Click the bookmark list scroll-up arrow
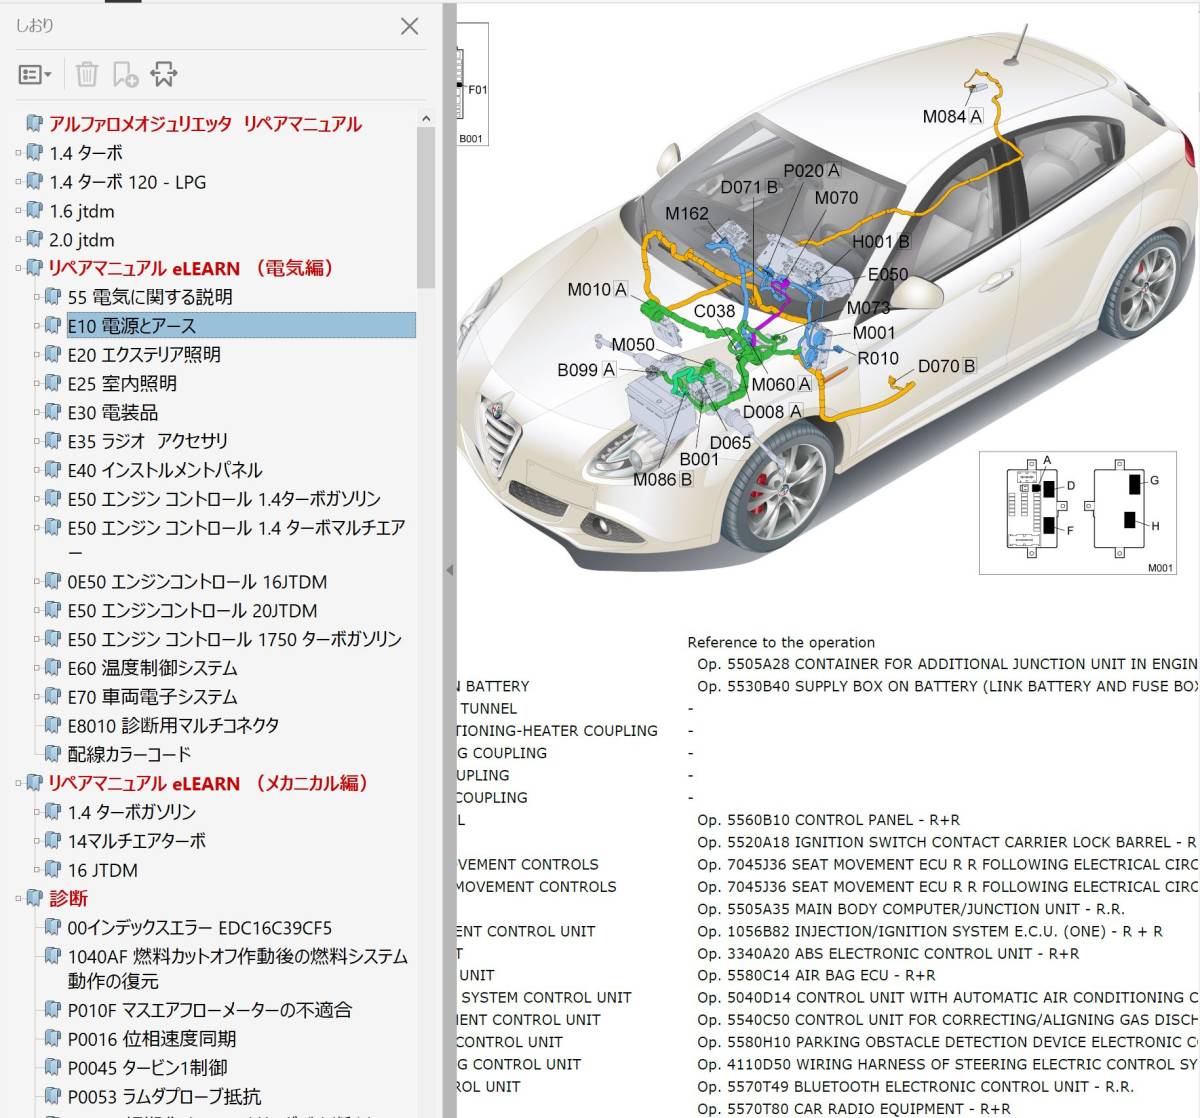 point(426,118)
